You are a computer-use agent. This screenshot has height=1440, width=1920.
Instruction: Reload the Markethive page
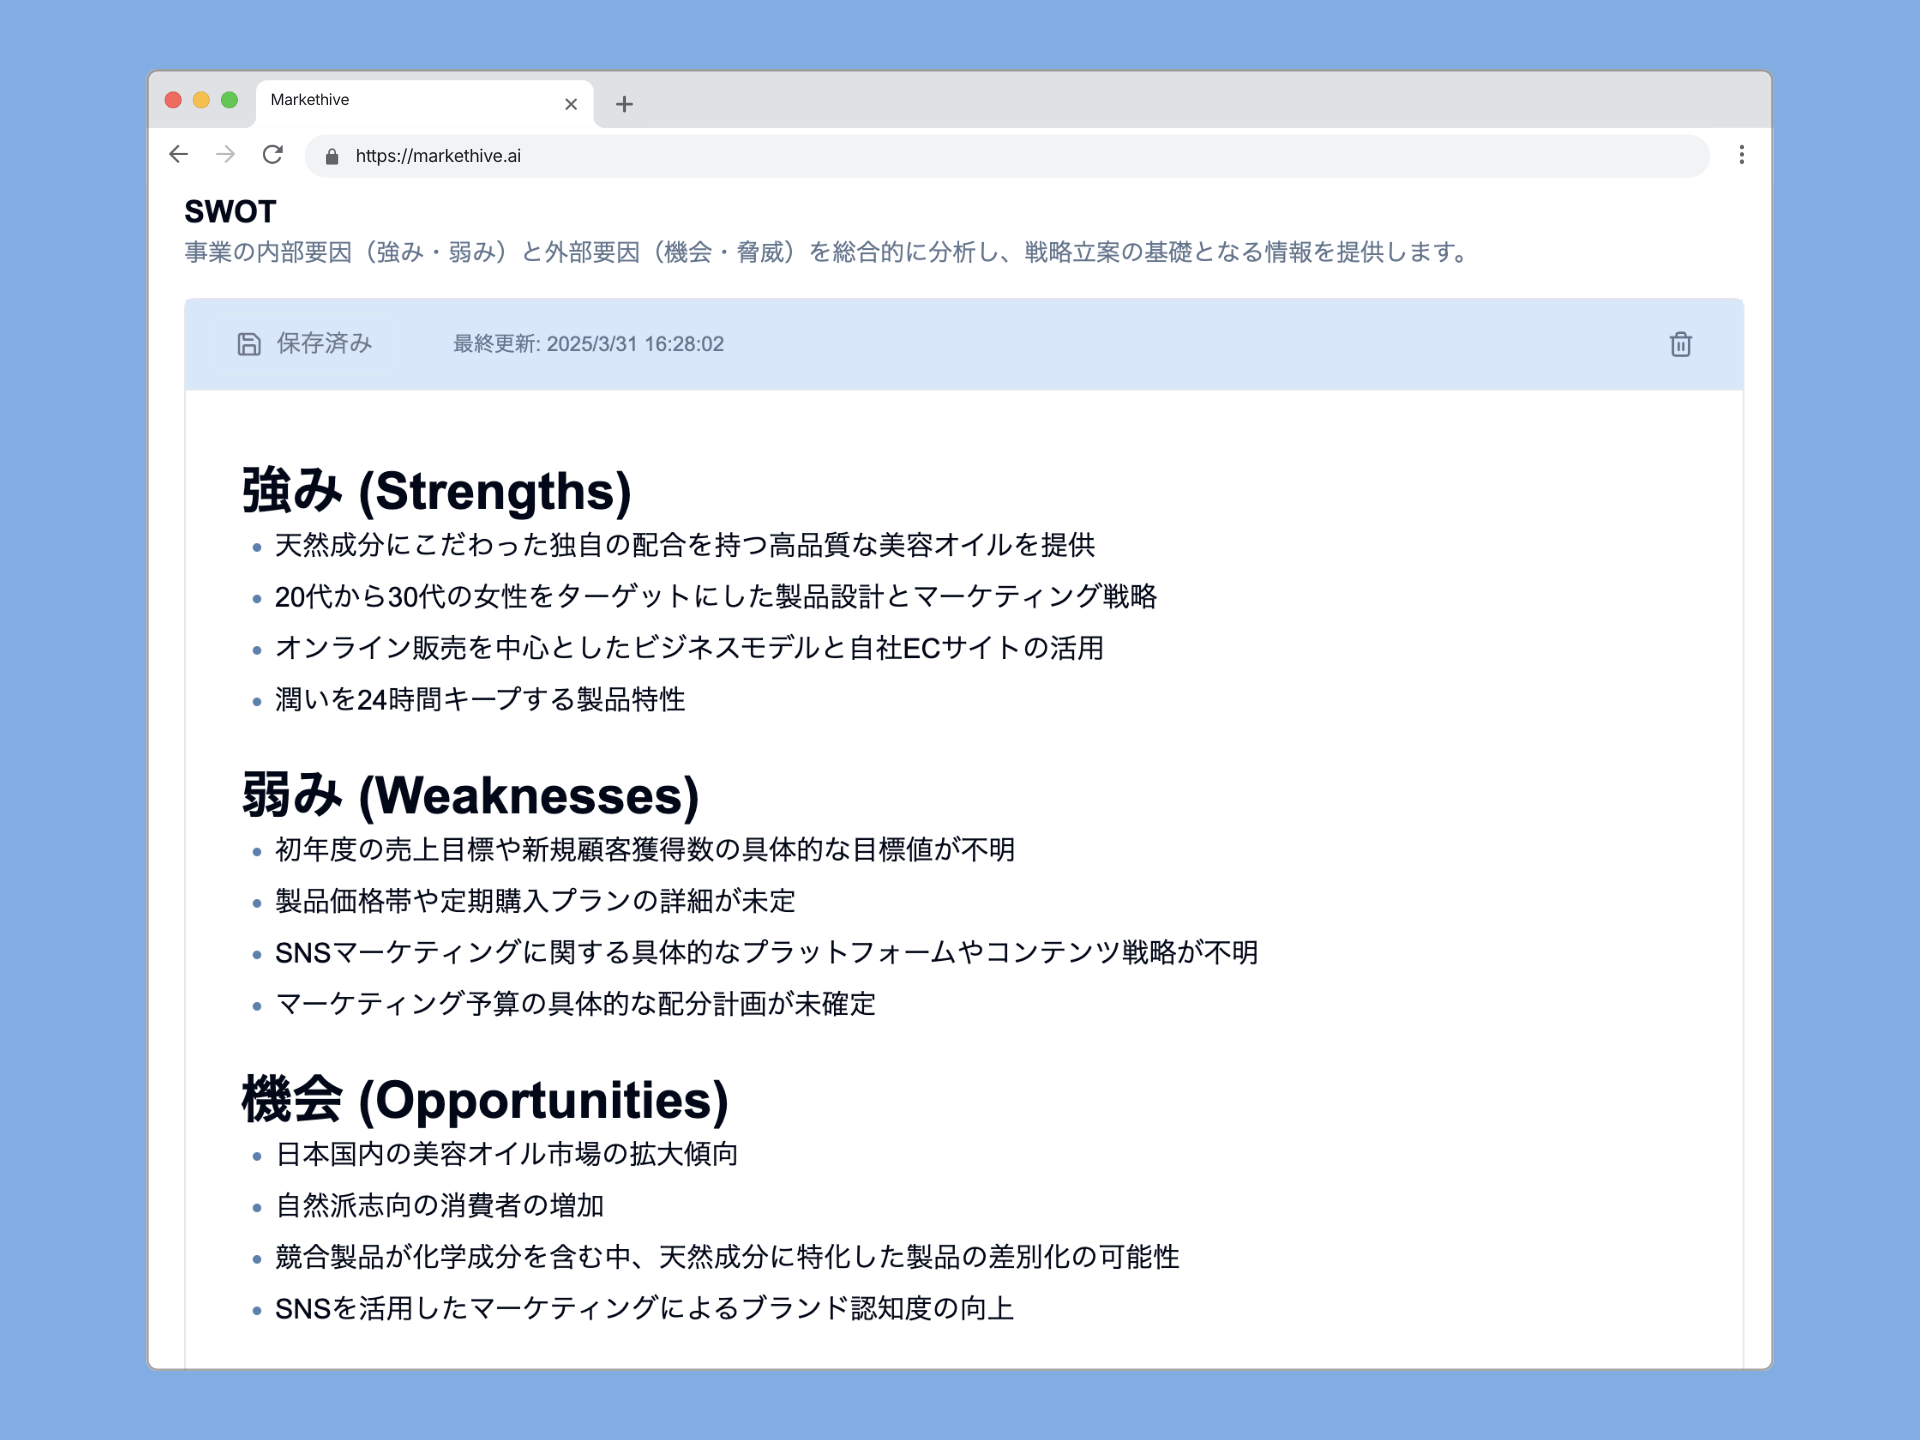click(x=273, y=155)
